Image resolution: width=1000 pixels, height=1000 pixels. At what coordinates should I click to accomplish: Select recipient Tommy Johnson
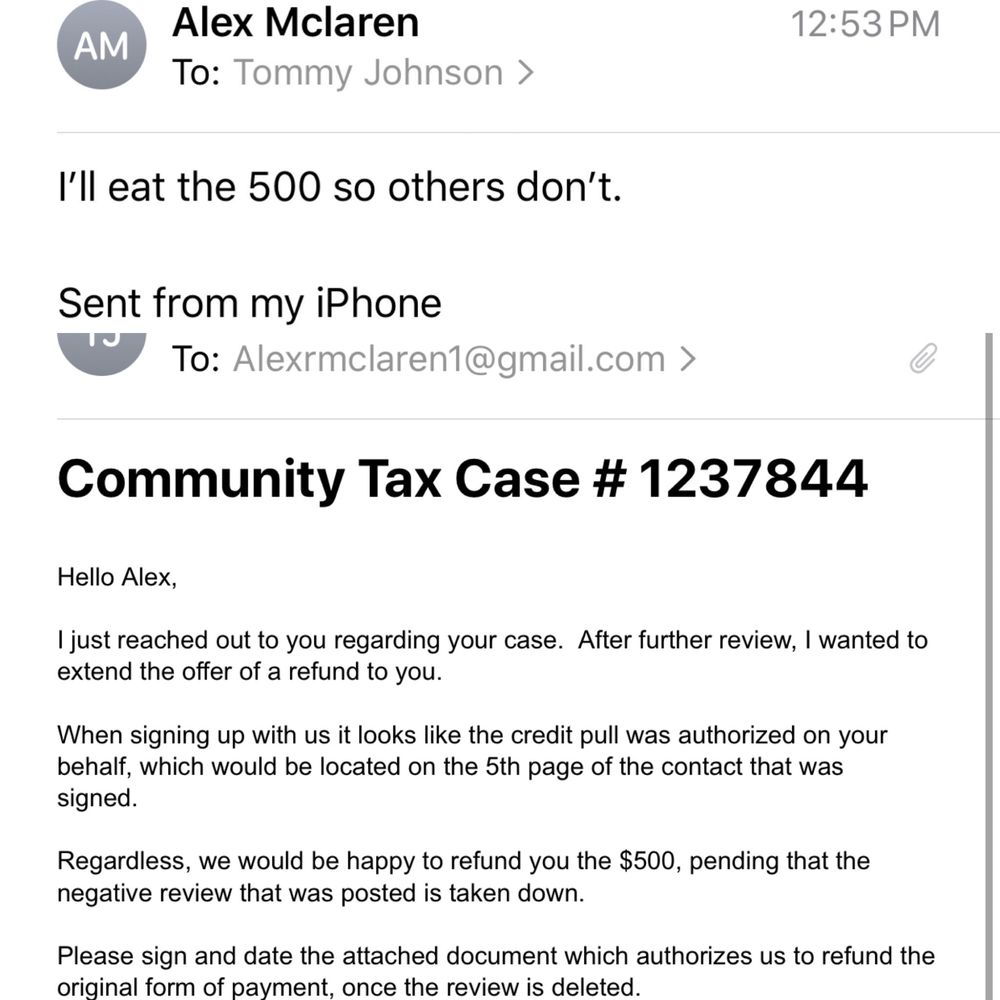pyautogui.click(x=369, y=72)
